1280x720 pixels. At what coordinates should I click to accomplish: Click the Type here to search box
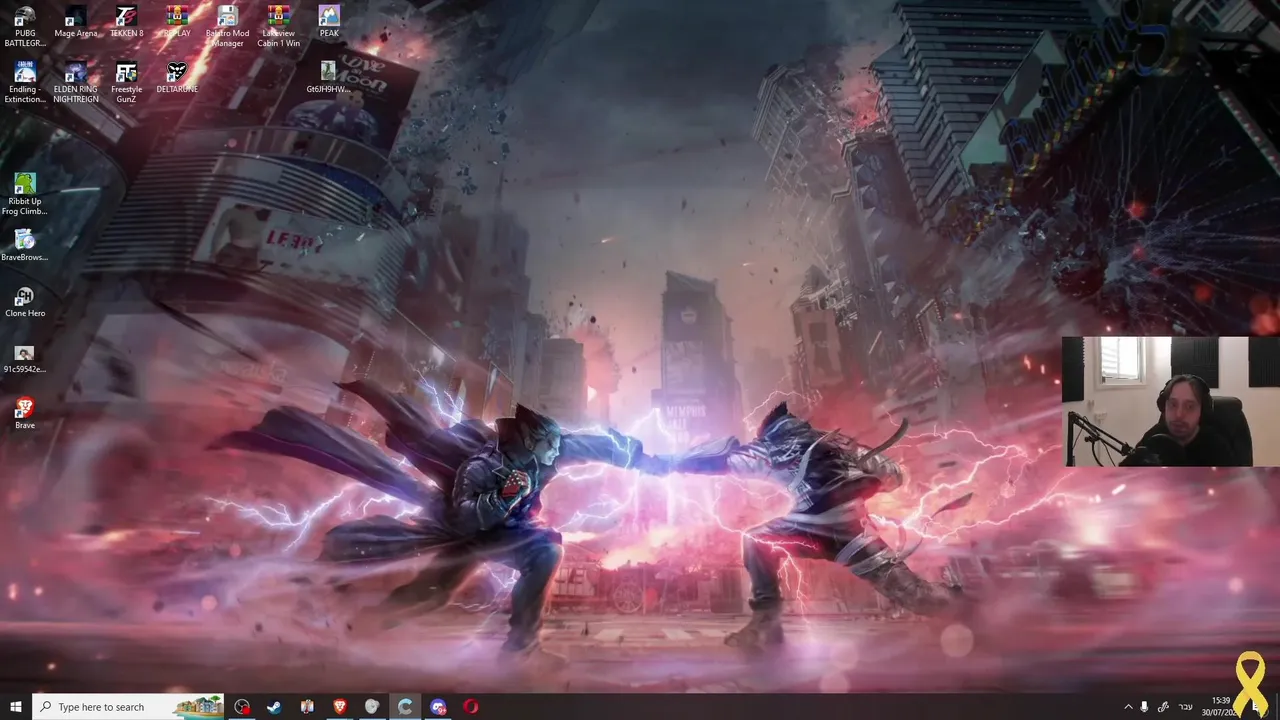[x=129, y=706]
